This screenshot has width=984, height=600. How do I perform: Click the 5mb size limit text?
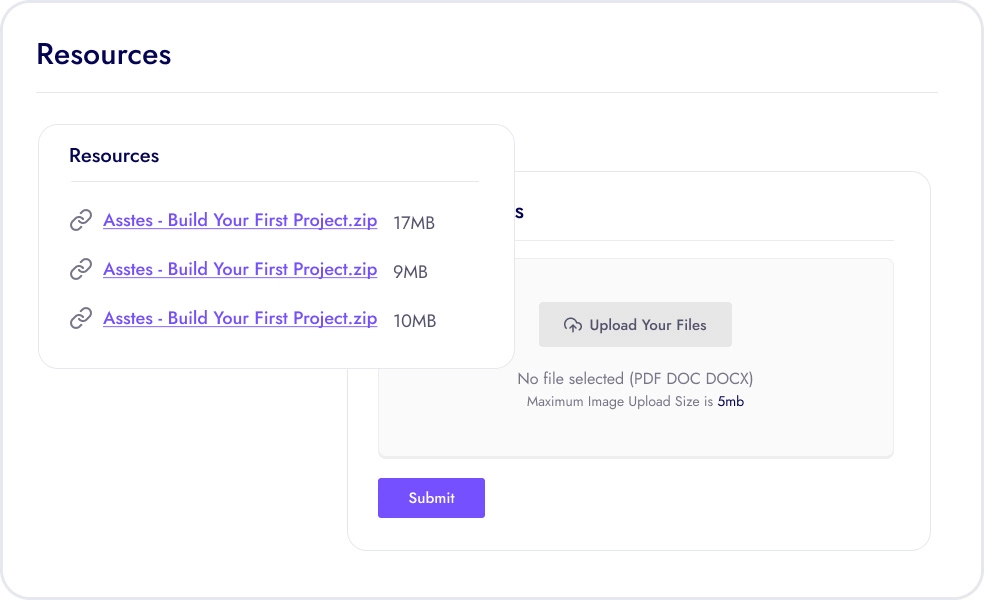[731, 402]
